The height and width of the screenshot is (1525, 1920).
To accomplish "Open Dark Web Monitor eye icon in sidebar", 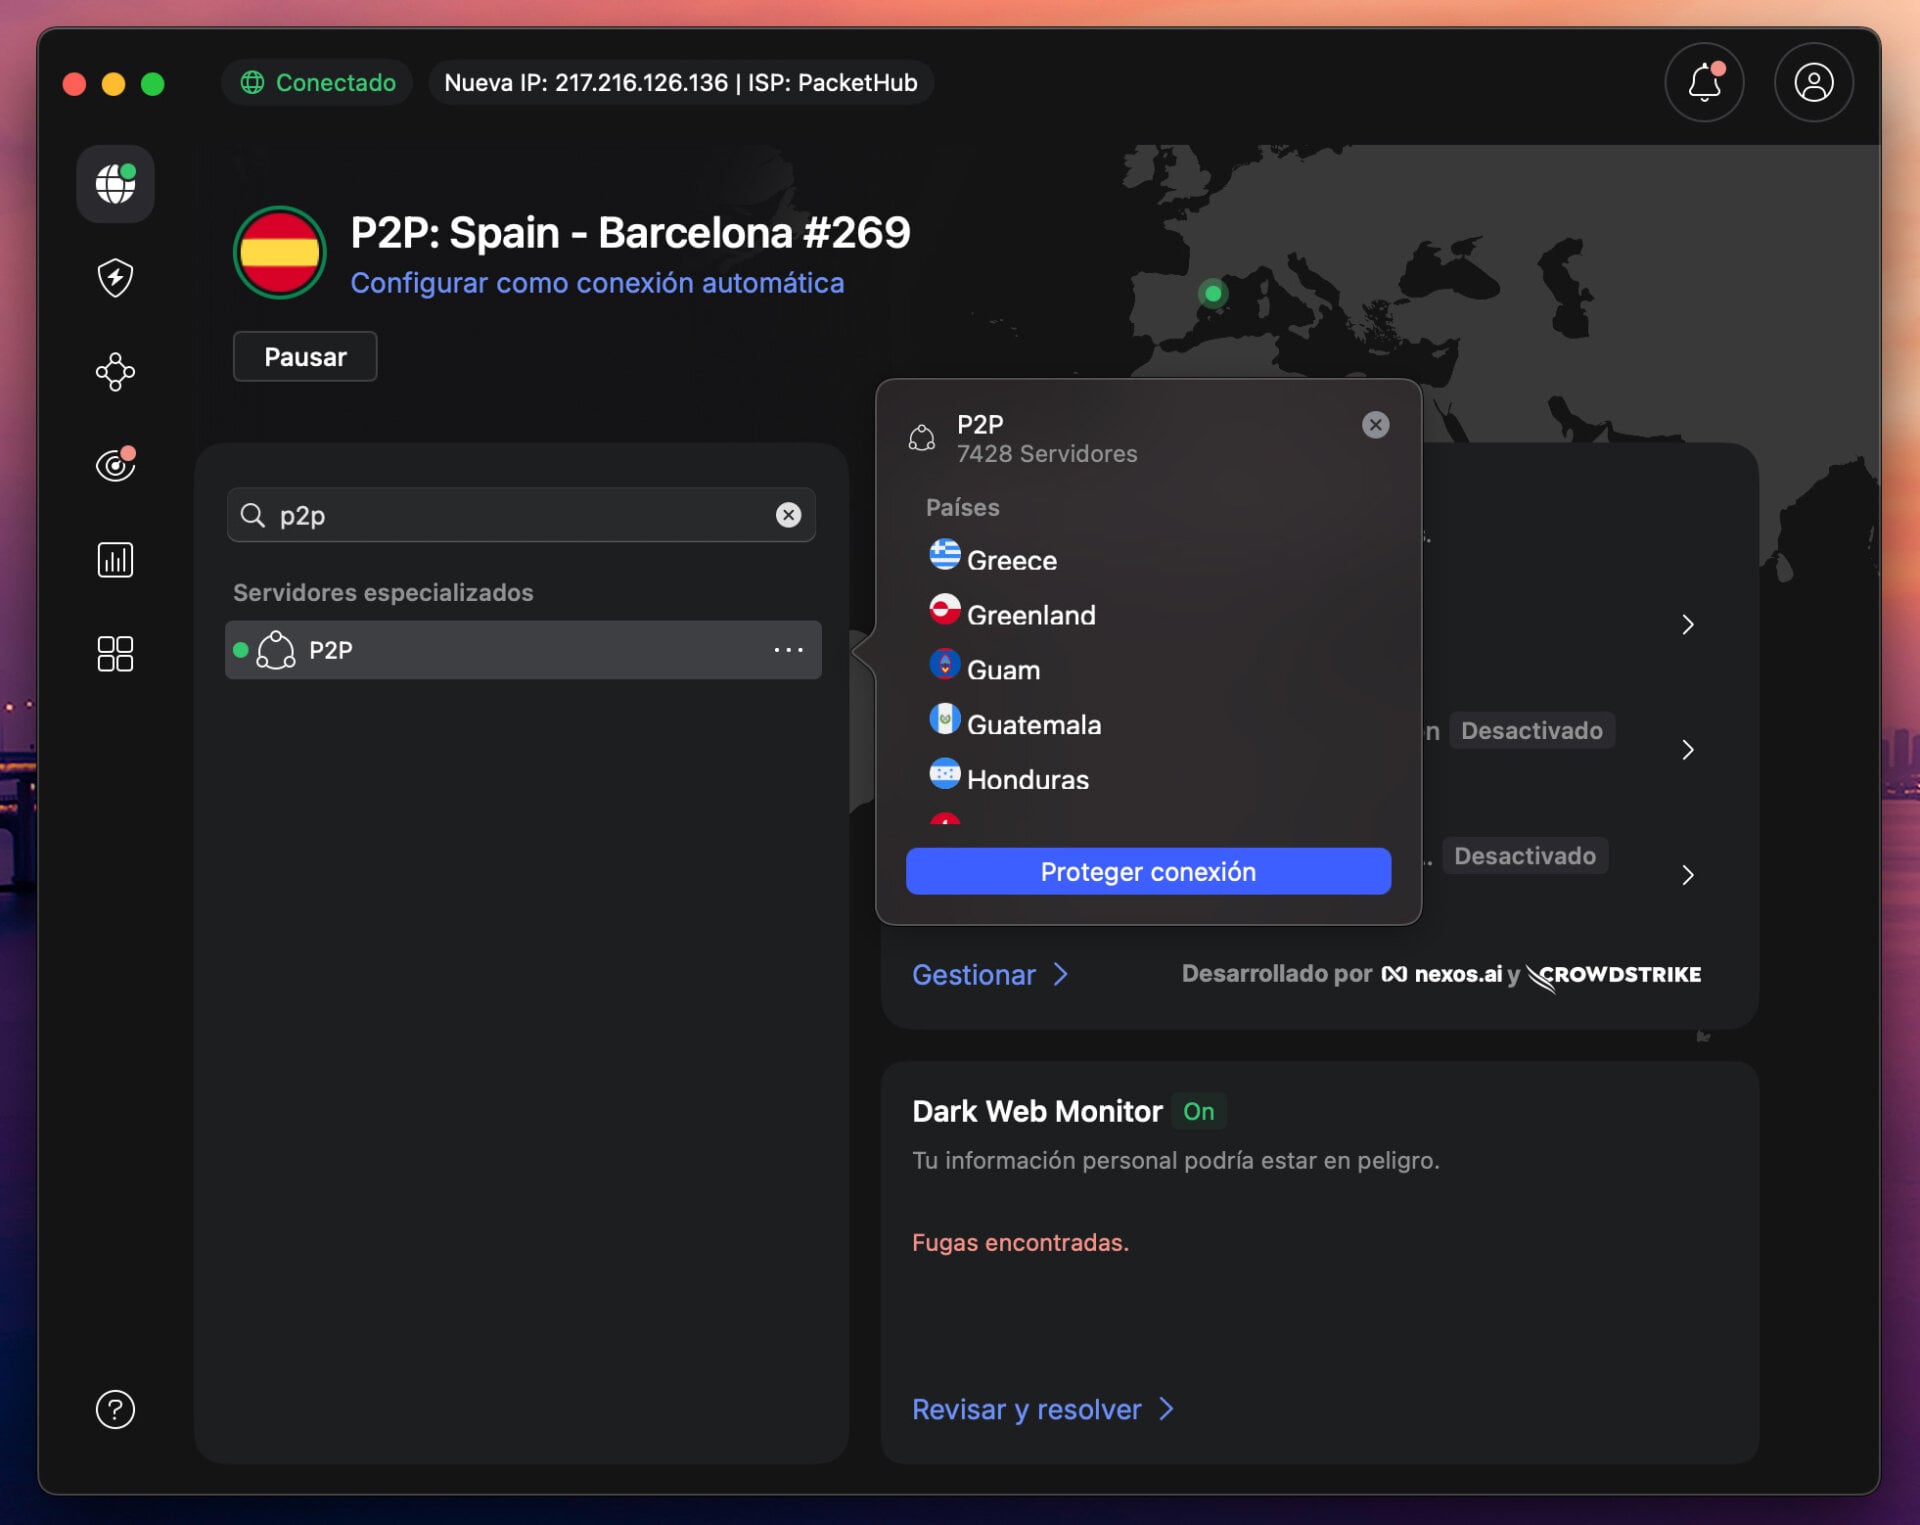I will (x=114, y=464).
